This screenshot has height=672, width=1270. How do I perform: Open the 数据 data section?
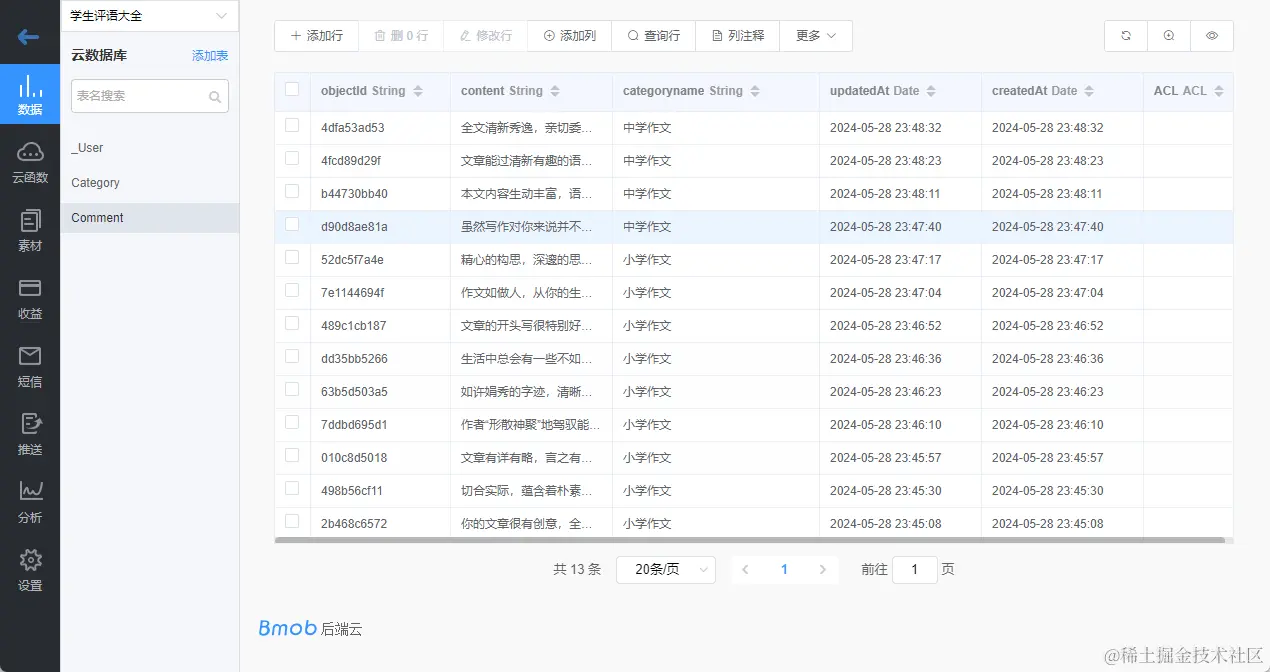(x=30, y=94)
